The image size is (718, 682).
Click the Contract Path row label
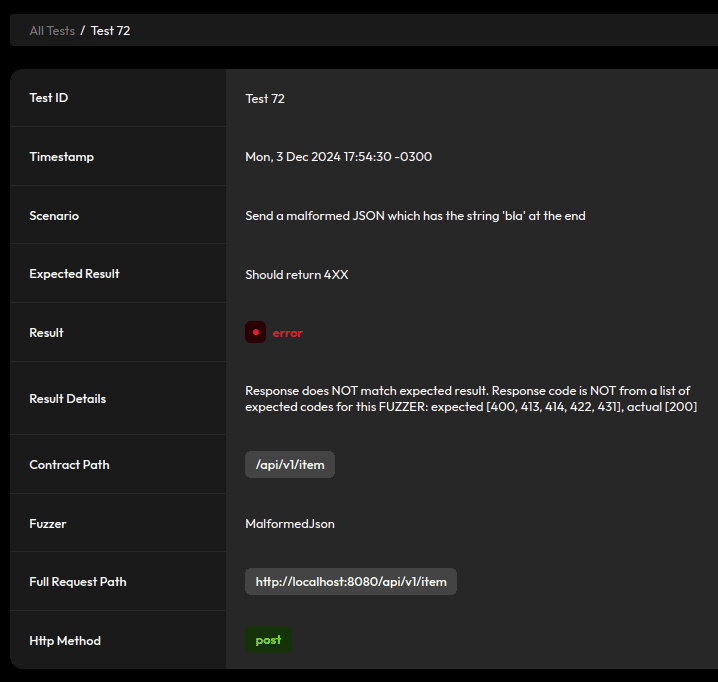click(69, 464)
